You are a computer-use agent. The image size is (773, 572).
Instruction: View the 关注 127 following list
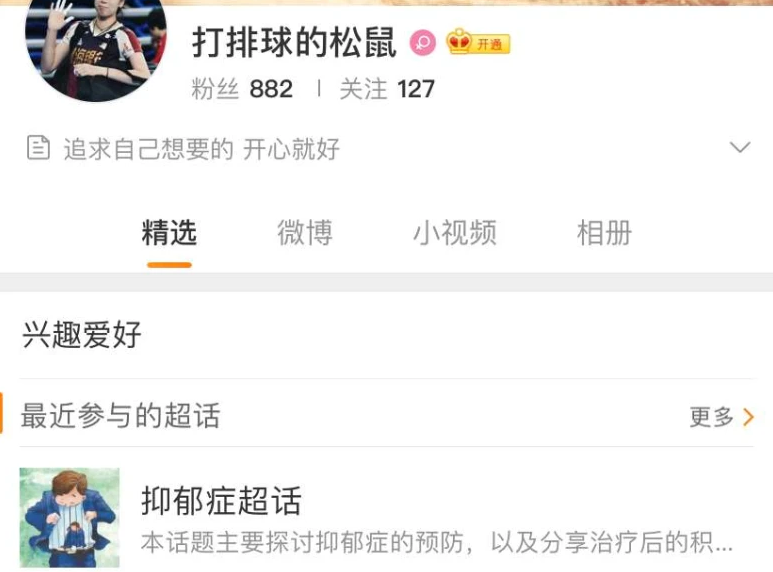click(x=387, y=89)
